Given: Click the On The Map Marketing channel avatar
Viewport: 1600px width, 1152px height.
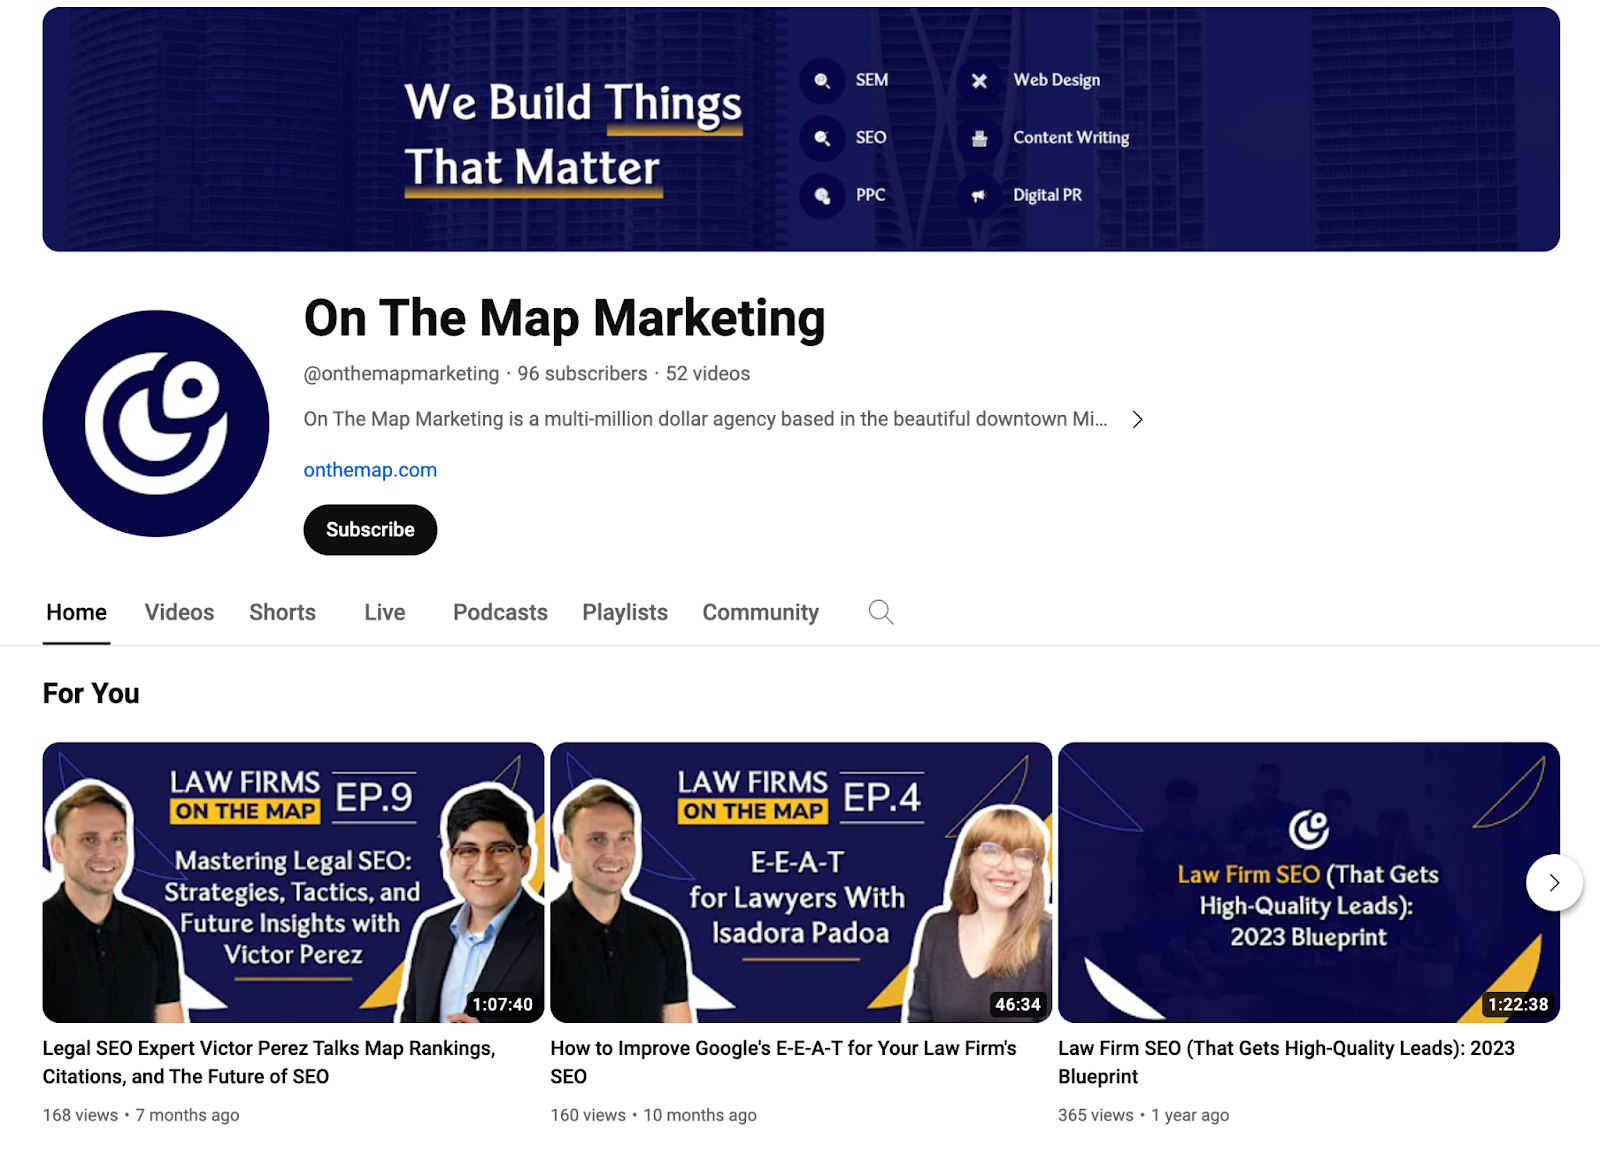Looking at the screenshot, I should pos(156,423).
